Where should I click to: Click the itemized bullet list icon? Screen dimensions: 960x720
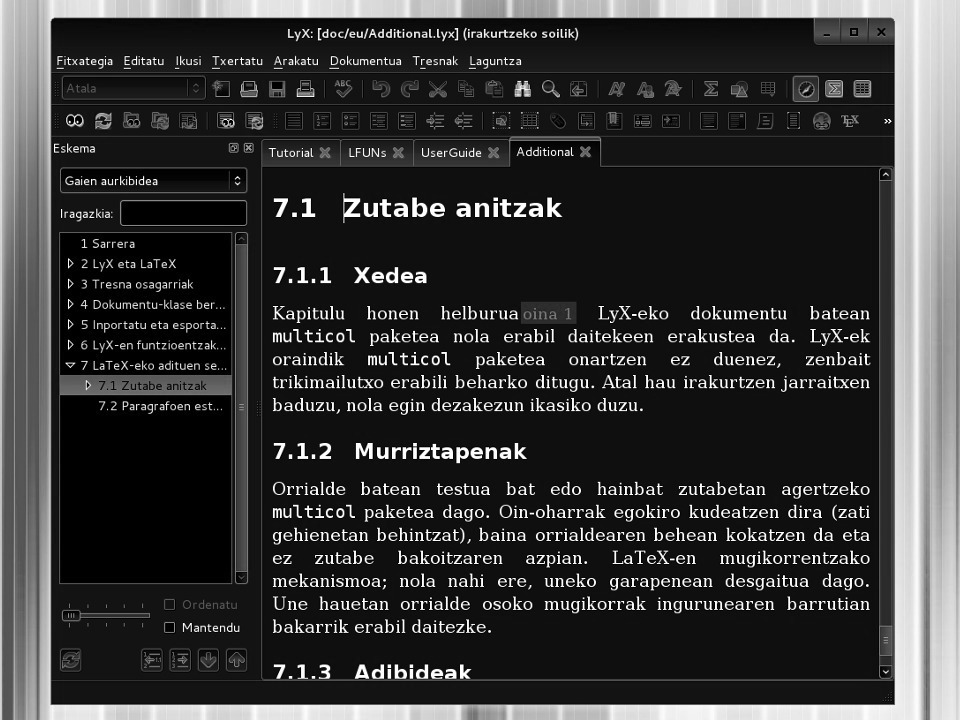(x=350, y=121)
